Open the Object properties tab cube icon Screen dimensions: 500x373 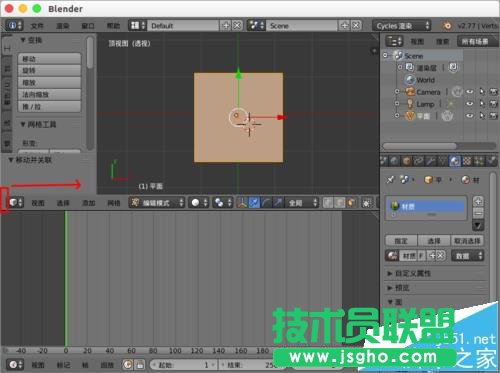(406, 161)
